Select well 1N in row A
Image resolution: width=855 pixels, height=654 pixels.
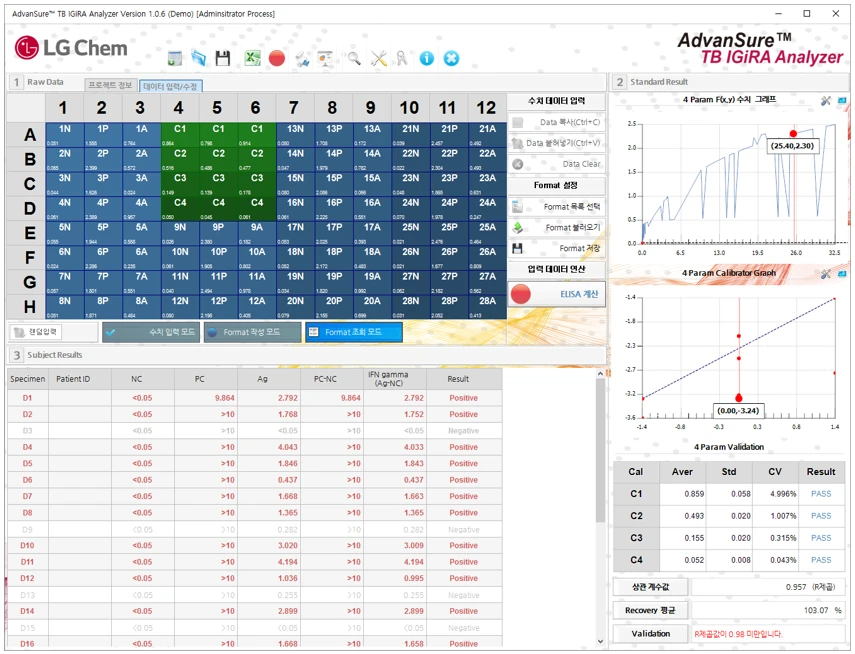[x=64, y=135]
